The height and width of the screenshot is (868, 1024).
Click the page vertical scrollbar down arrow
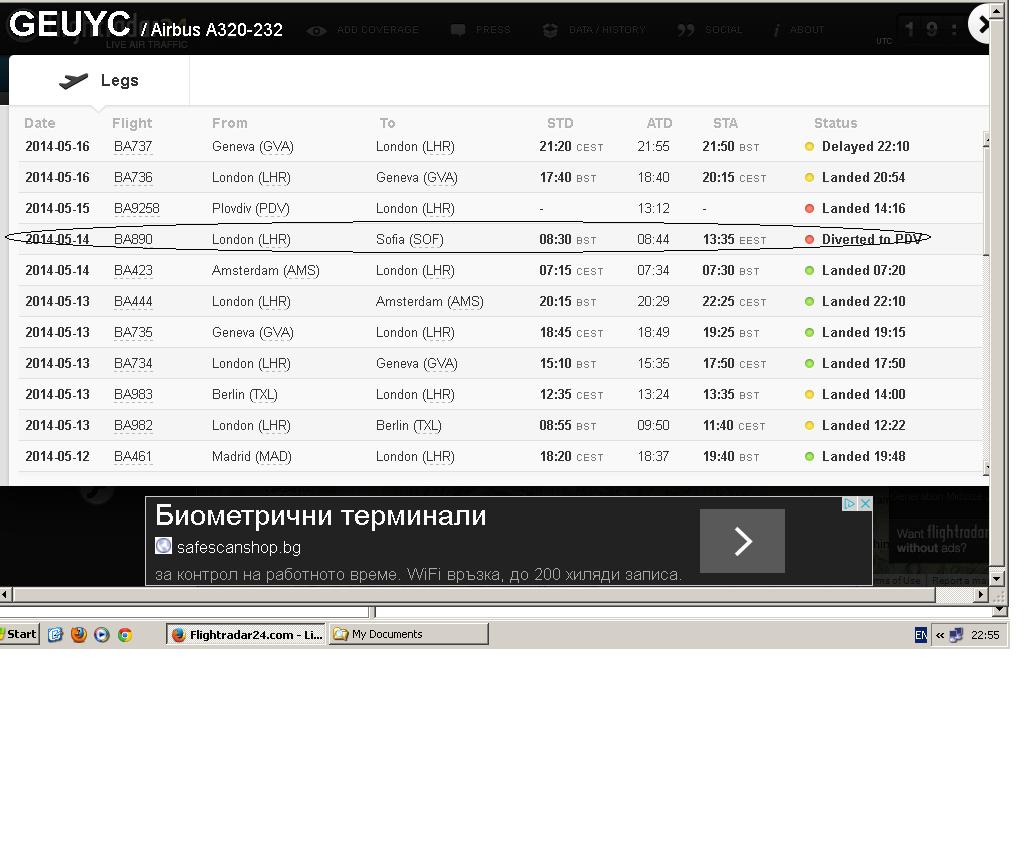(x=997, y=579)
